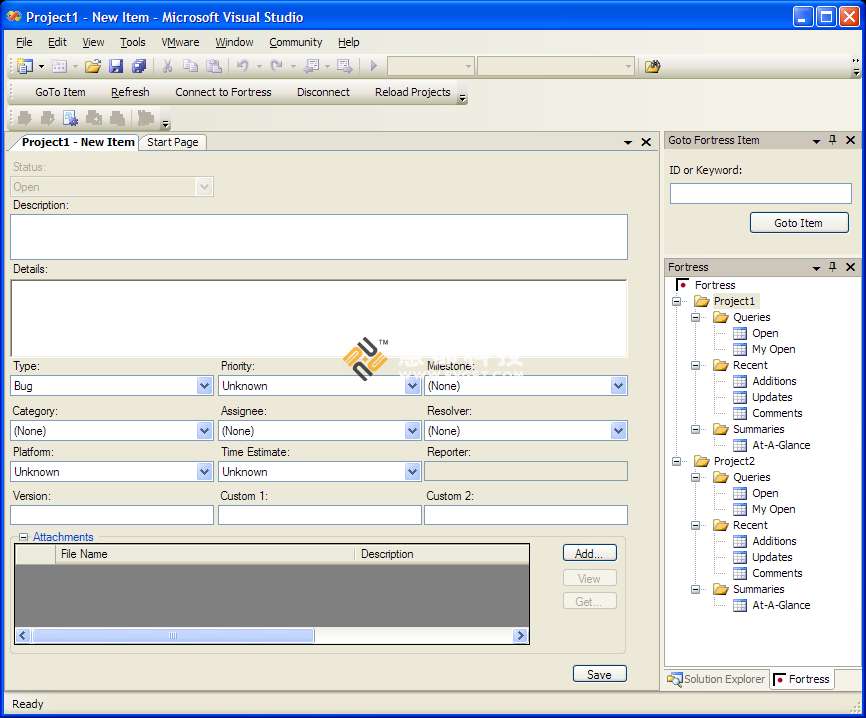Click the Project1 folder icon in tree
866x718 pixels.
coord(702,301)
